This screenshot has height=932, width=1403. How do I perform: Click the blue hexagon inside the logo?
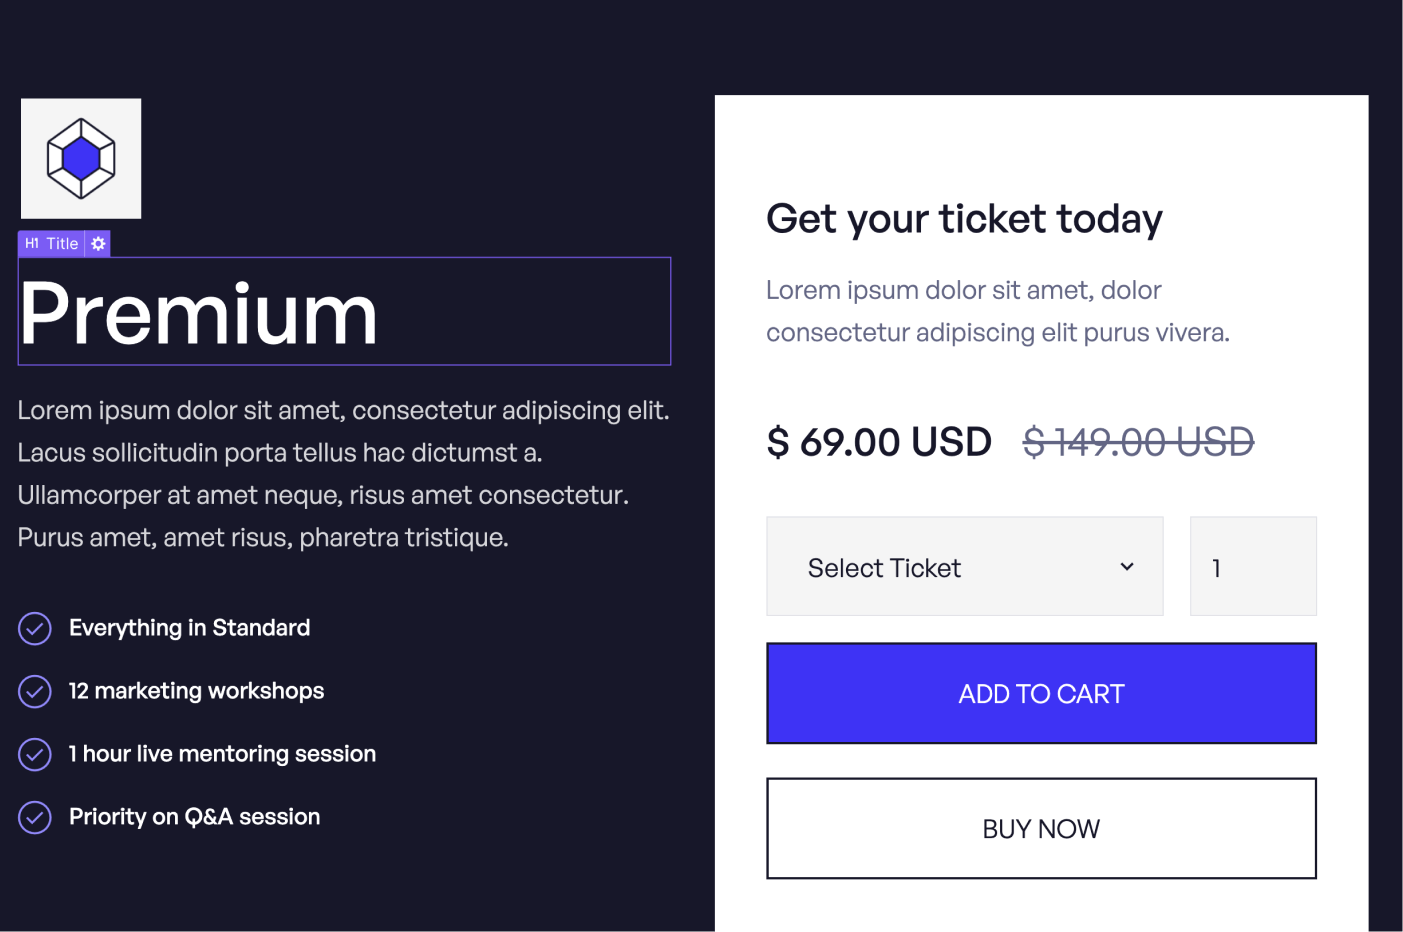pyautogui.click(x=80, y=158)
